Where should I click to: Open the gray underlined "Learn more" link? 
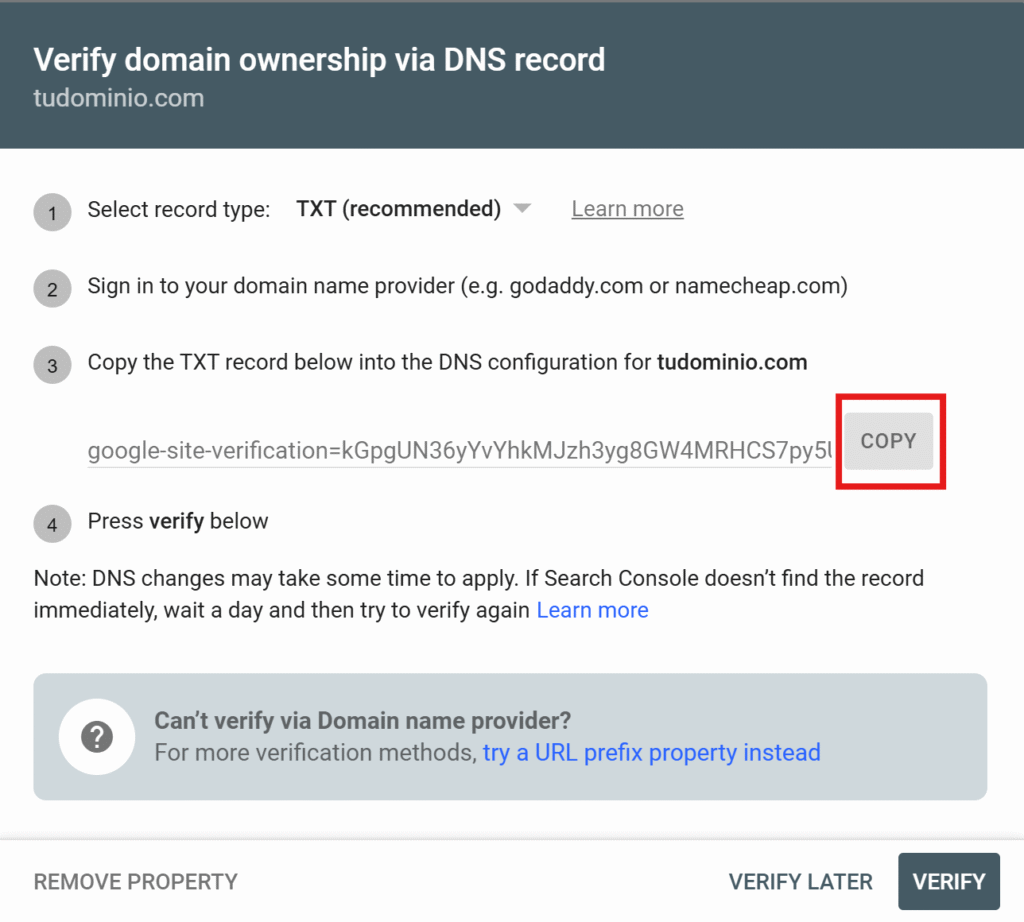pyautogui.click(x=627, y=209)
